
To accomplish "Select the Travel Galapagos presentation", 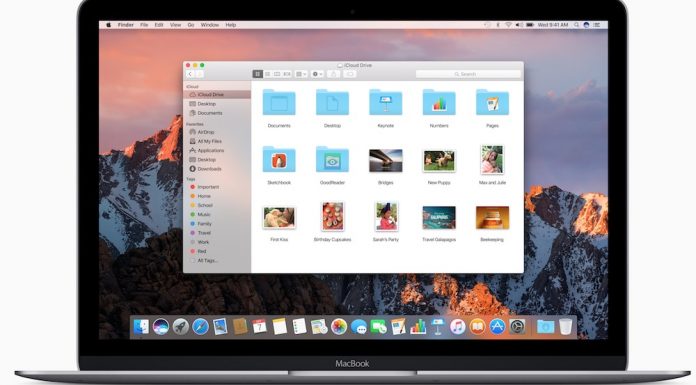I will [439, 218].
